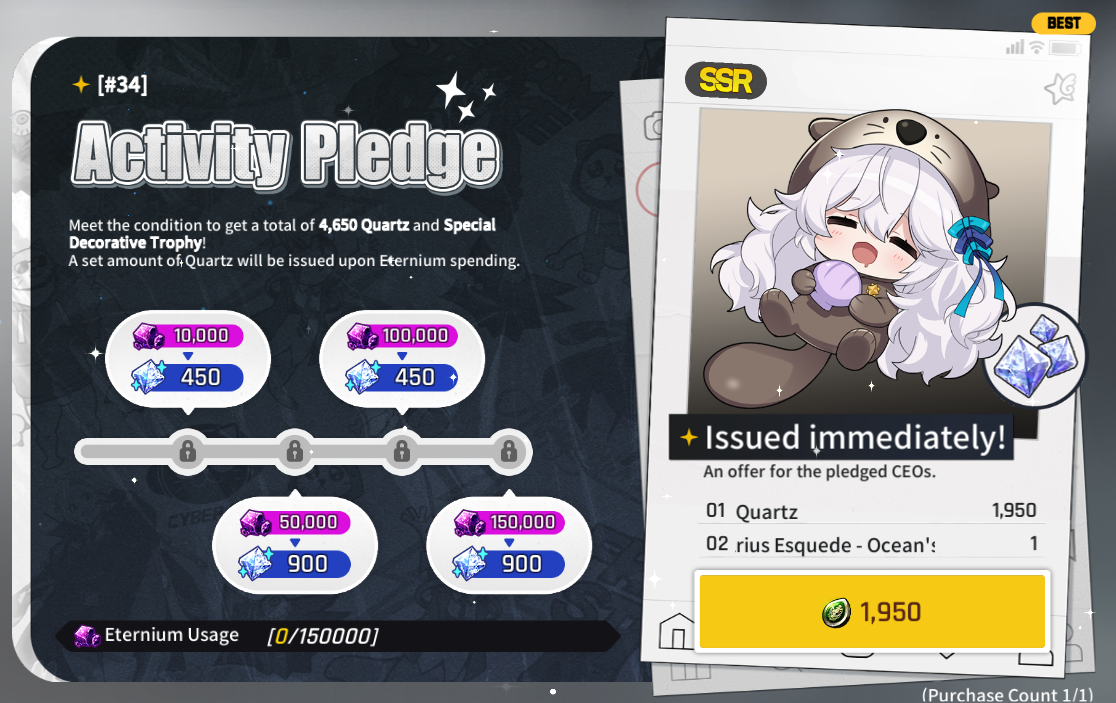Screen dimensions: 1116x703
Task: Click the third lock on the progress bar
Action: [x=402, y=451]
